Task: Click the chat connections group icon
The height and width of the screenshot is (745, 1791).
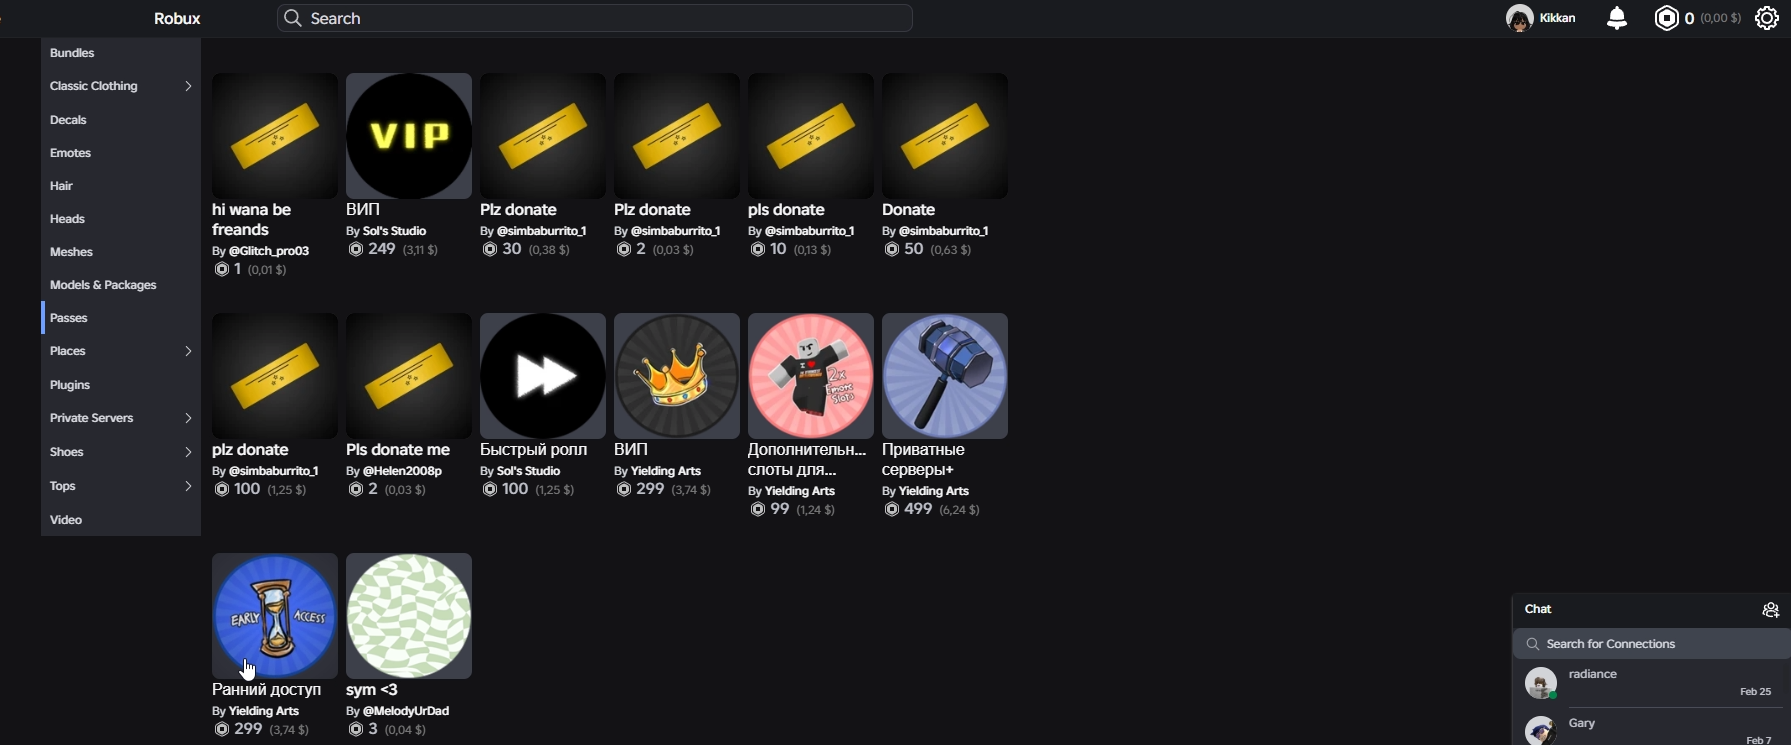Action: pos(1770,610)
